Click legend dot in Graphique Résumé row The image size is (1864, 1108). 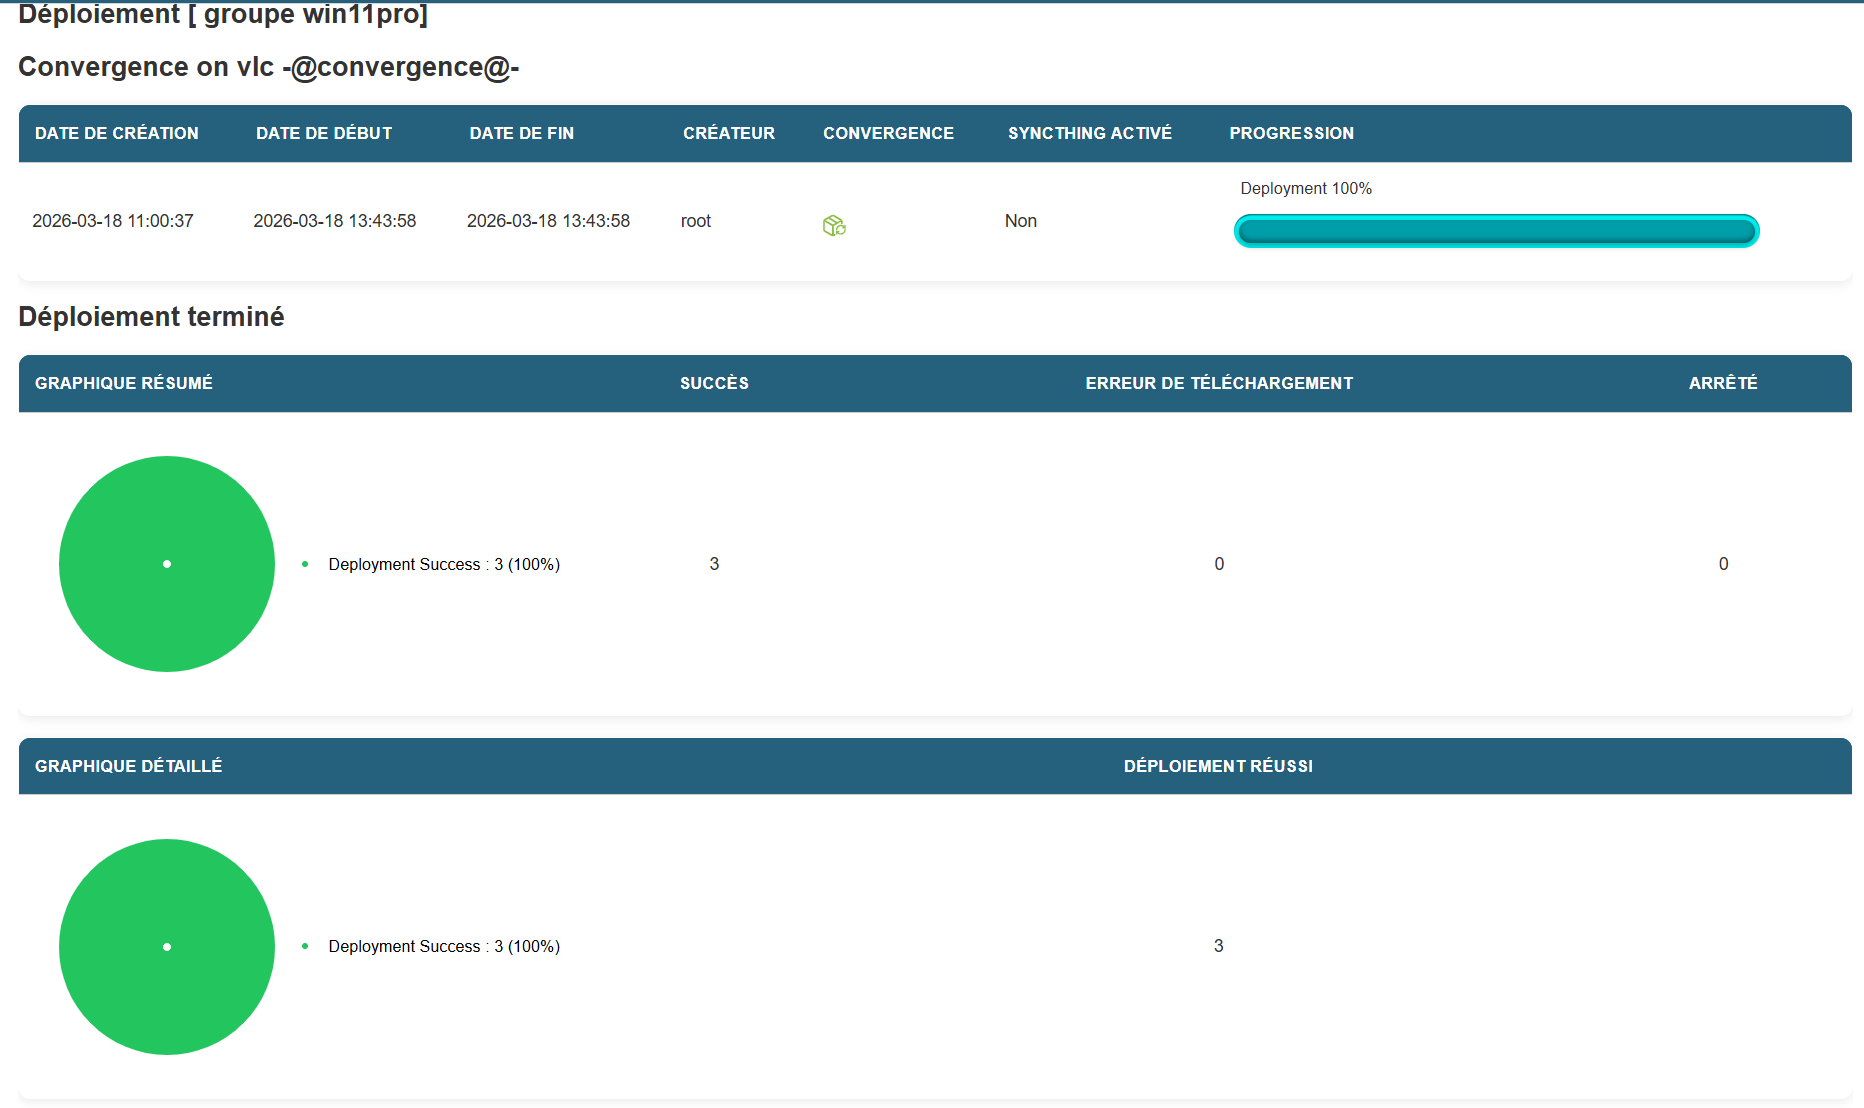point(305,564)
